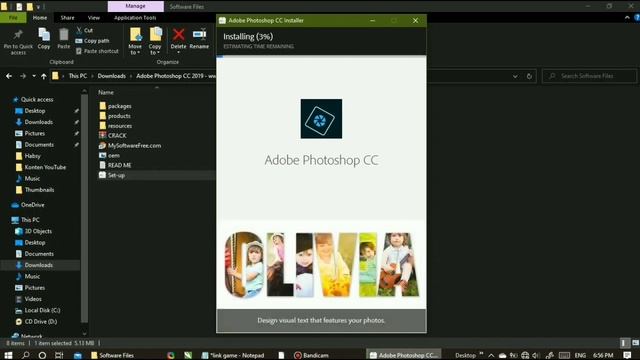The width and height of the screenshot is (640, 360).
Task: Open Local Disk (C:) in sidebar
Action: click(42, 311)
